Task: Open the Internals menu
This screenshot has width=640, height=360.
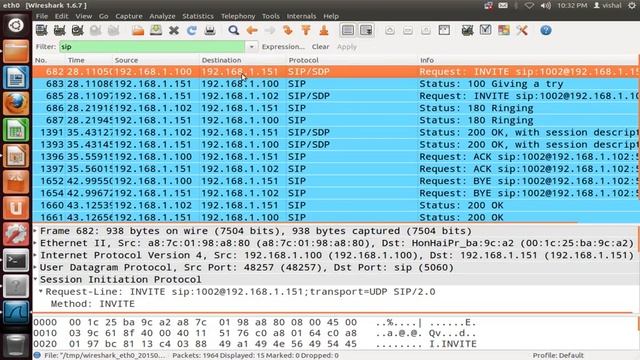Action: pyautogui.click(x=301, y=16)
